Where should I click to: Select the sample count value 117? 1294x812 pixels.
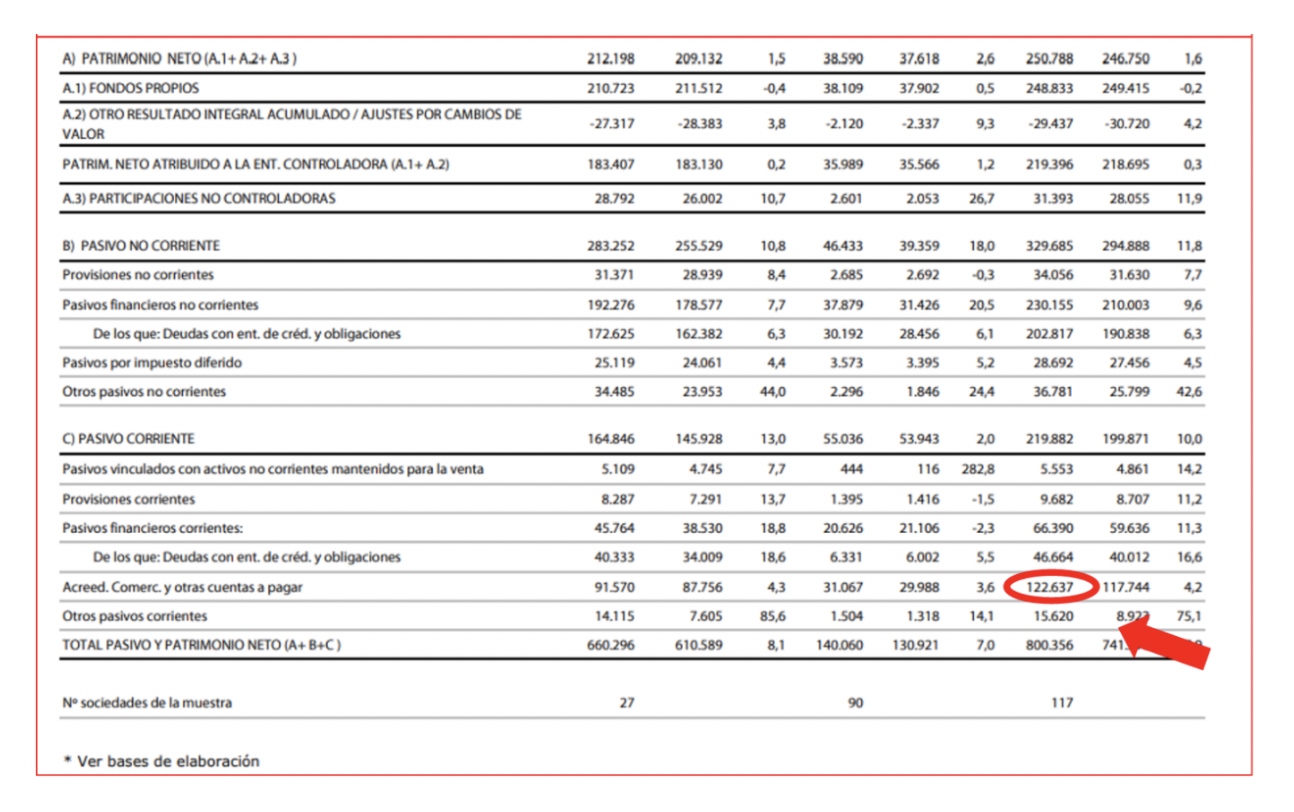point(1061,703)
